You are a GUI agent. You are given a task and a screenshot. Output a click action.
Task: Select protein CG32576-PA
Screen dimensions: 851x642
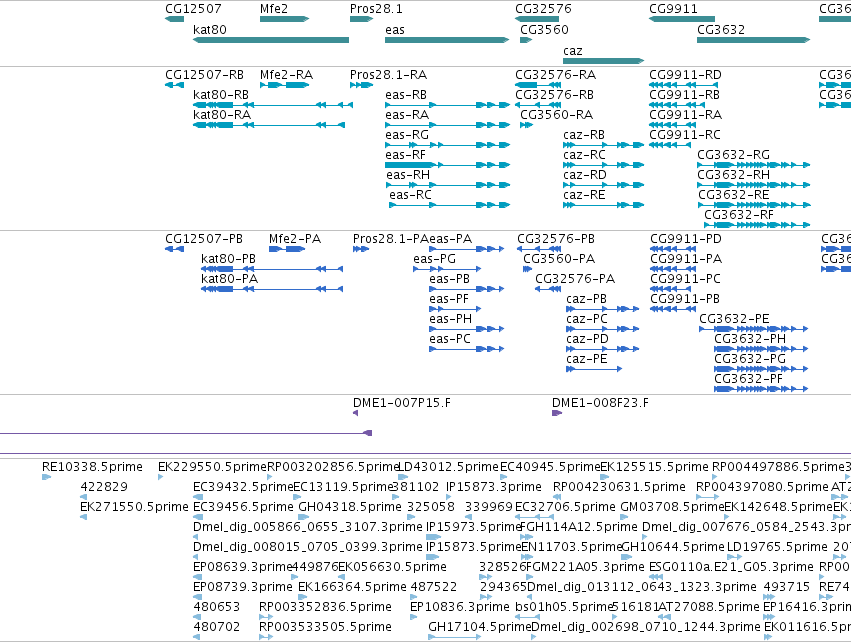click(x=575, y=279)
